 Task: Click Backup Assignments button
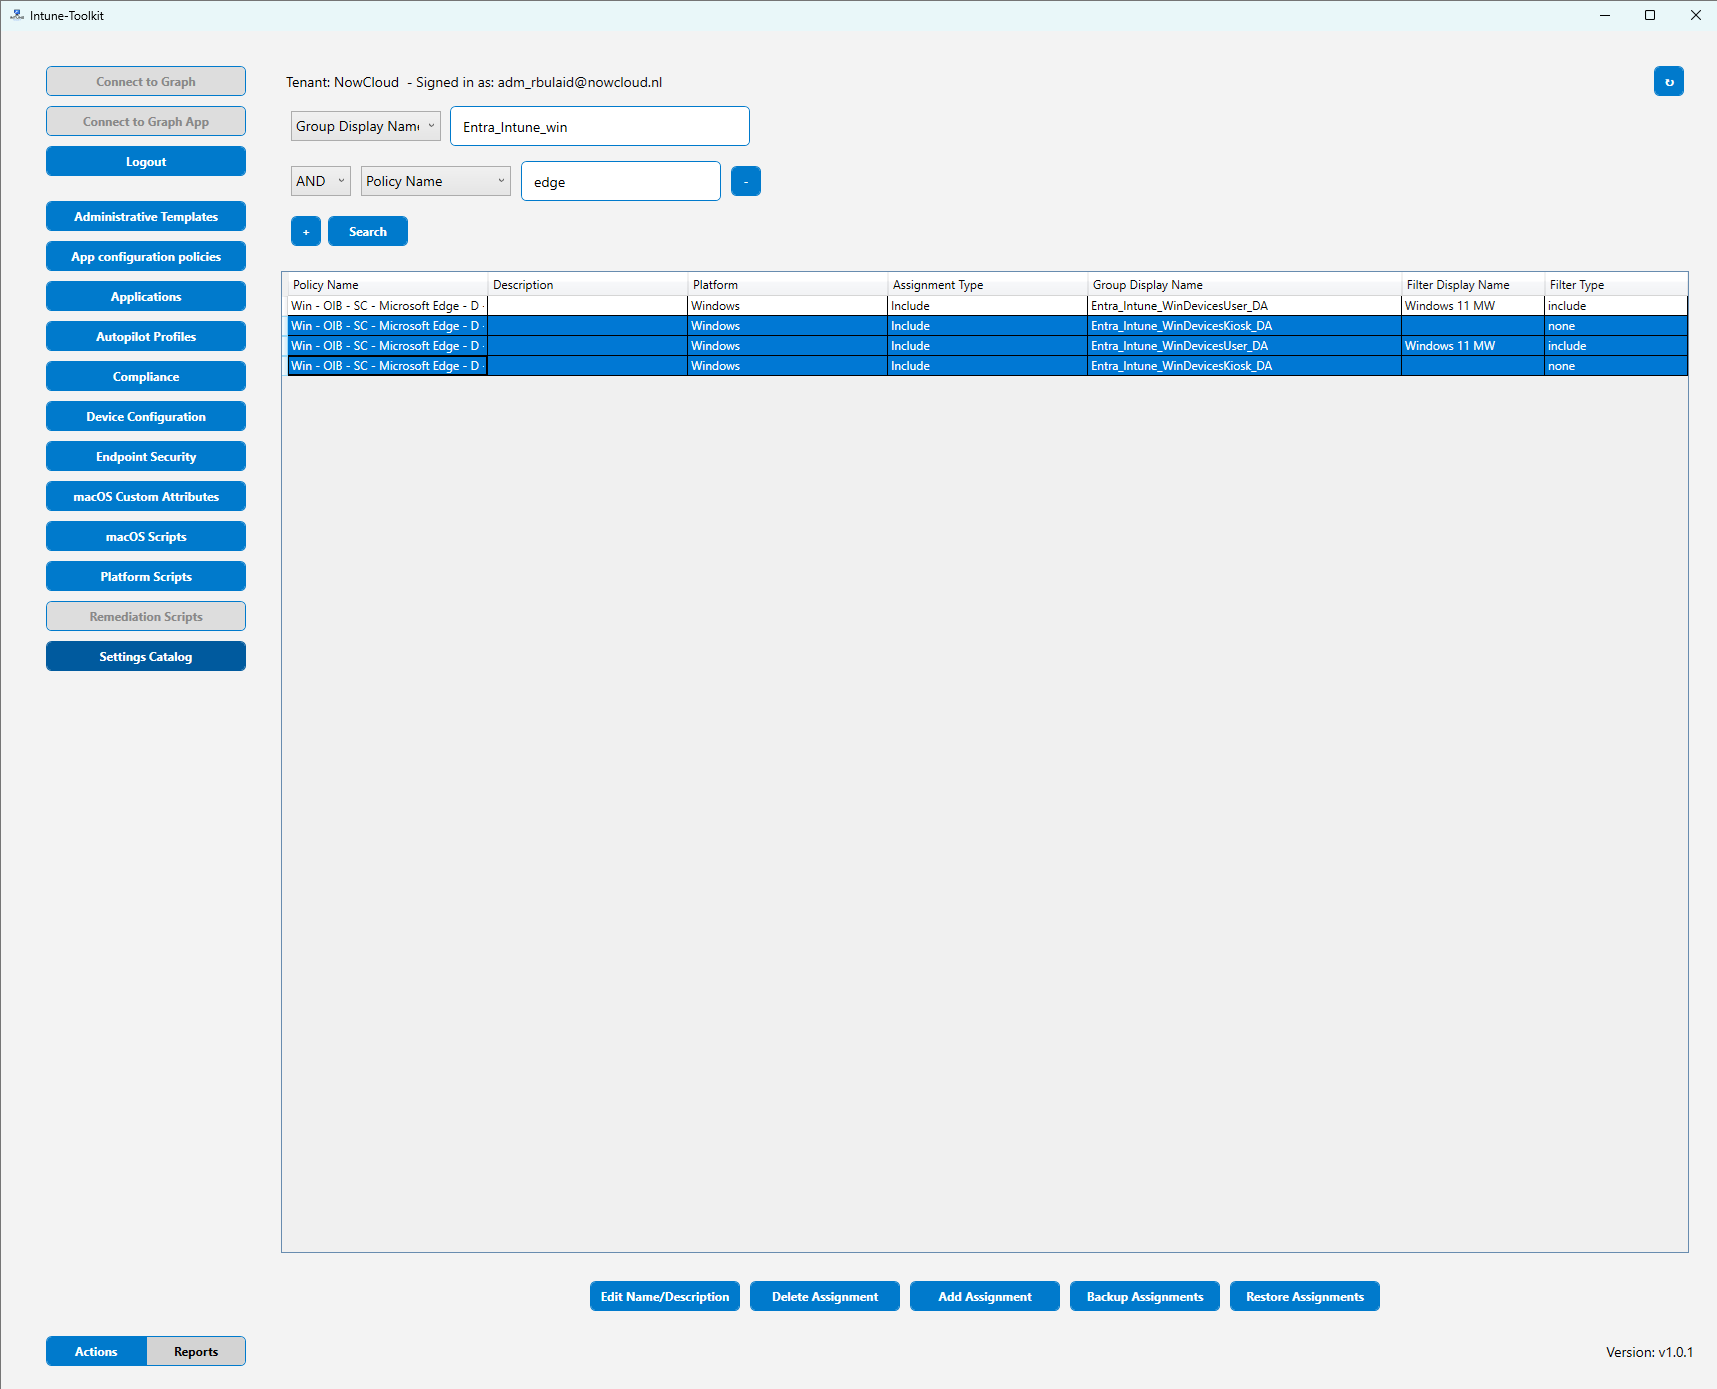click(1144, 1297)
